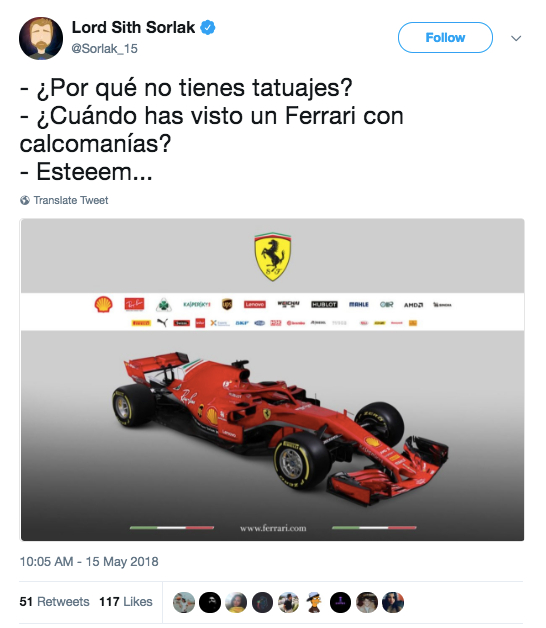
Task: Click Translate Tweet
Action: point(71,200)
